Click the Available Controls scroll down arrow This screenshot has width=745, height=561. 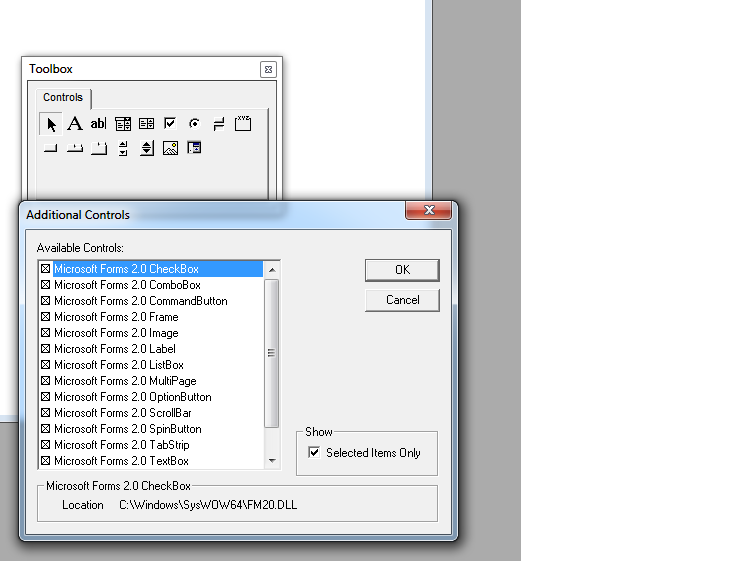[272, 460]
